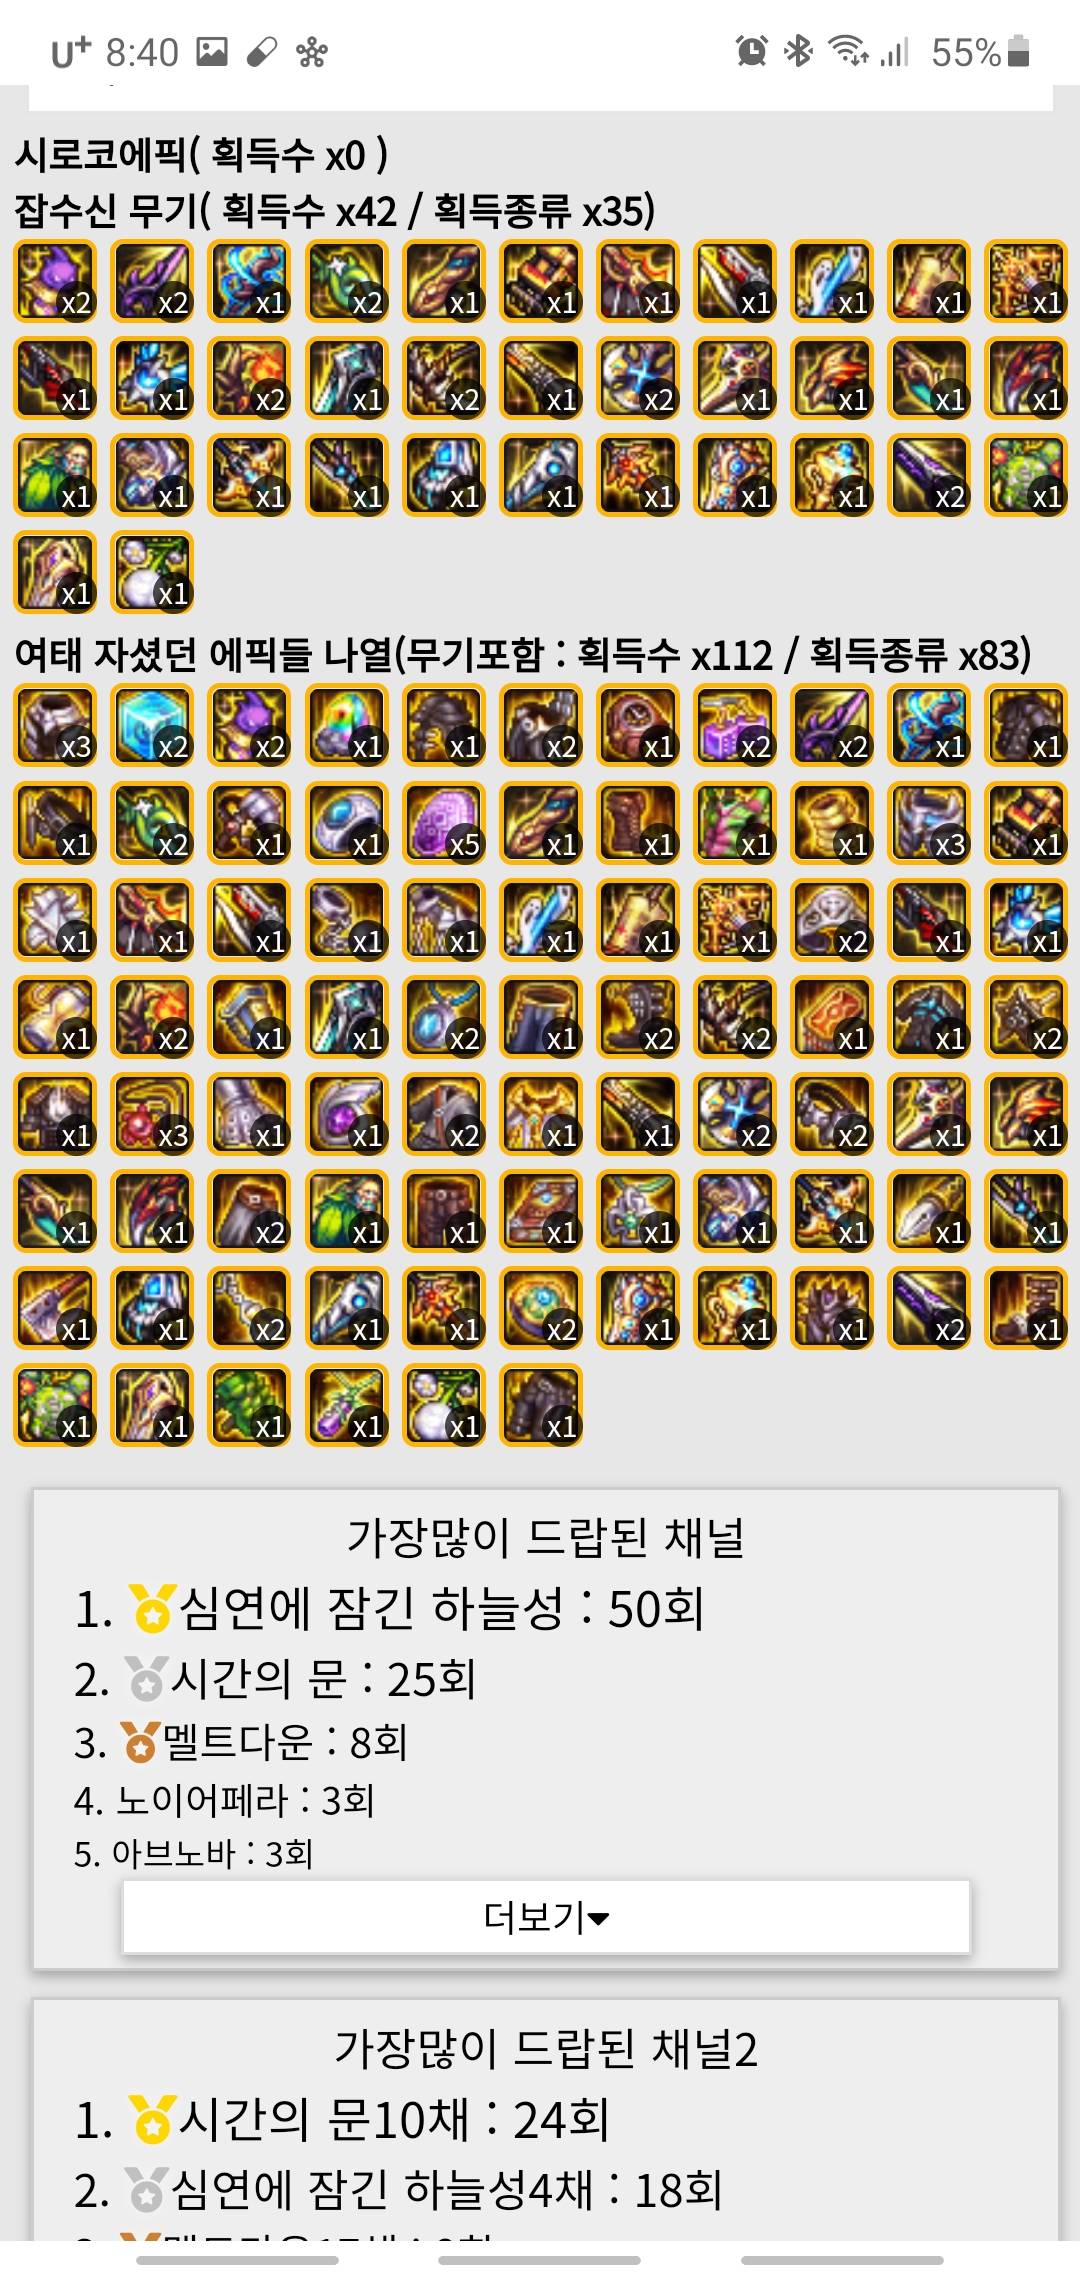Tap the purple gift box item x2

[x=734, y=725]
